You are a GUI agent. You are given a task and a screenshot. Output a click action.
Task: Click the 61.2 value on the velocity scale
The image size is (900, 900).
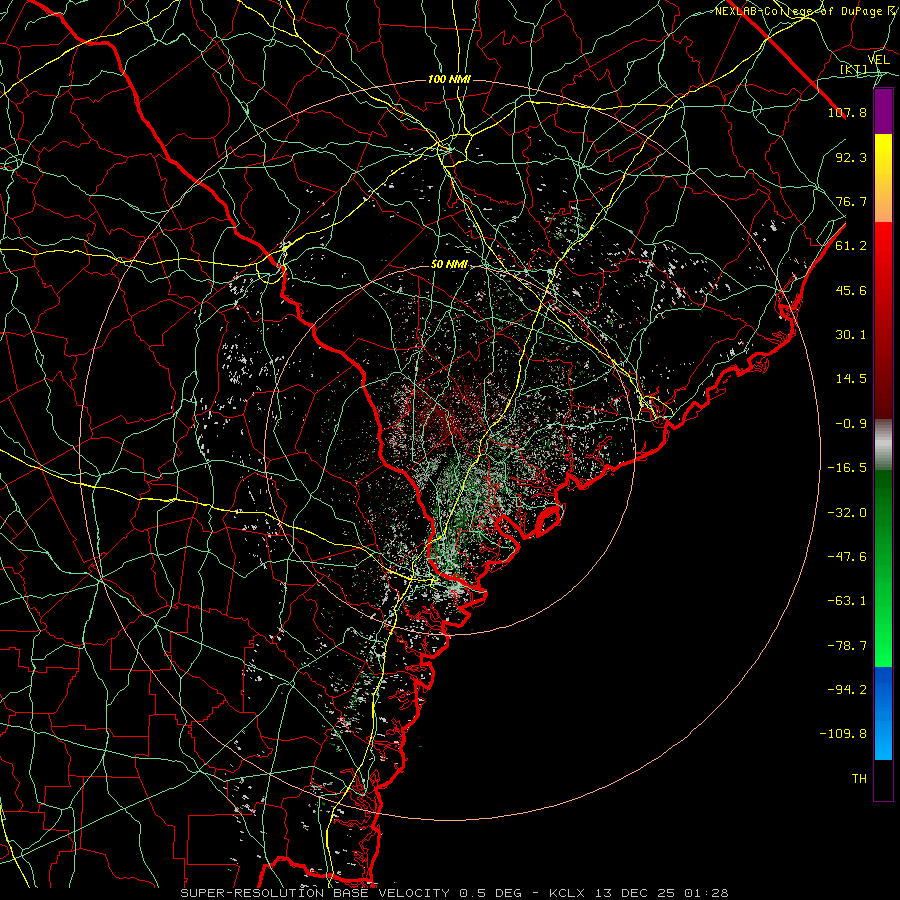pyautogui.click(x=851, y=246)
